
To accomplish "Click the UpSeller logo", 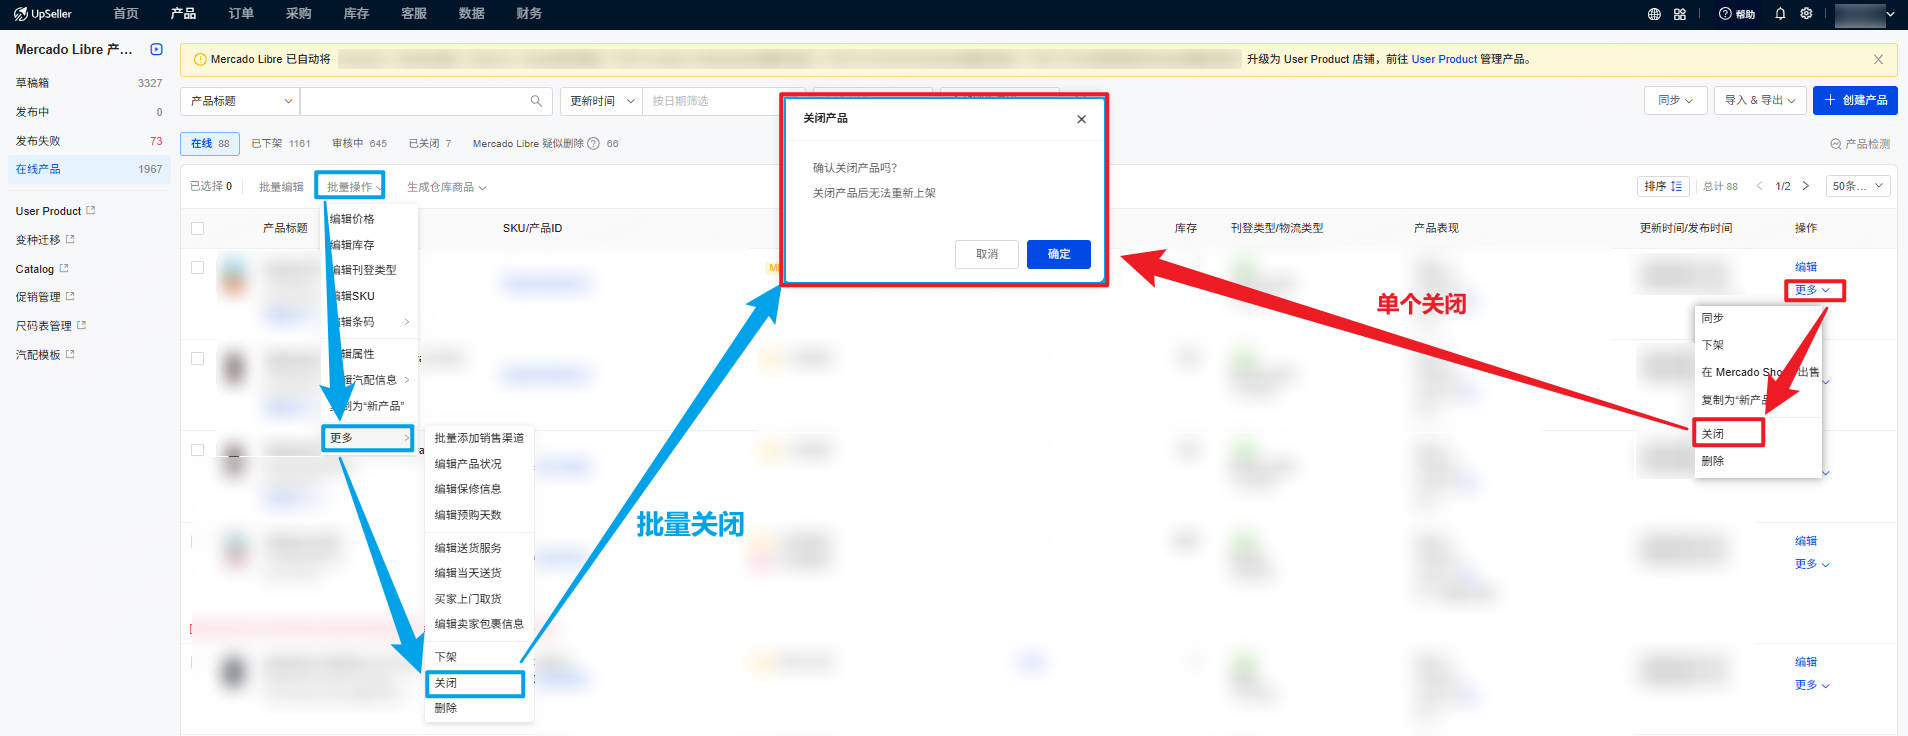I will click(x=42, y=14).
